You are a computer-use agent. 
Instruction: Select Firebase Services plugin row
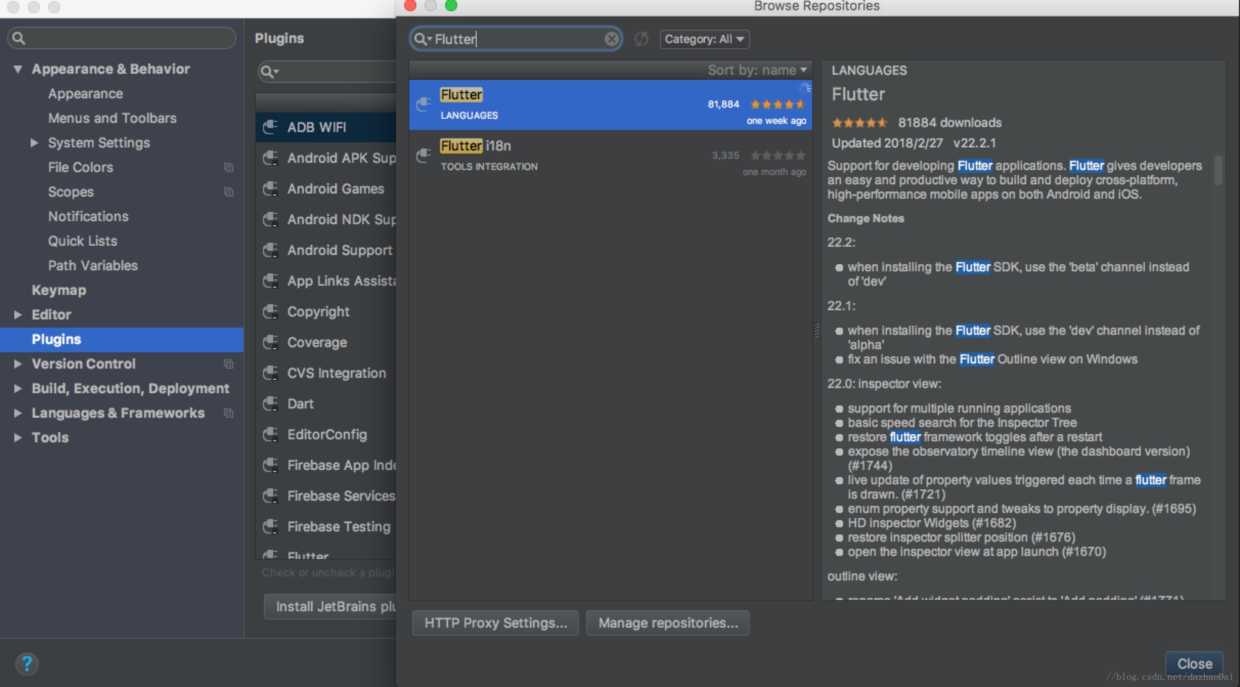(x=328, y=496)
